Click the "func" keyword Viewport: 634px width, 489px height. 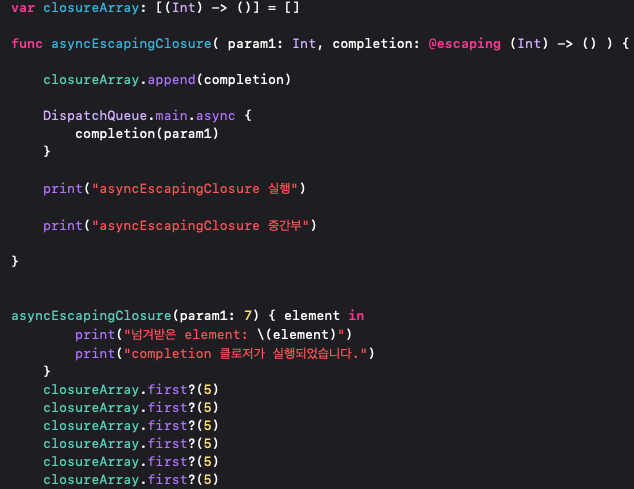(x=27, y=43)
